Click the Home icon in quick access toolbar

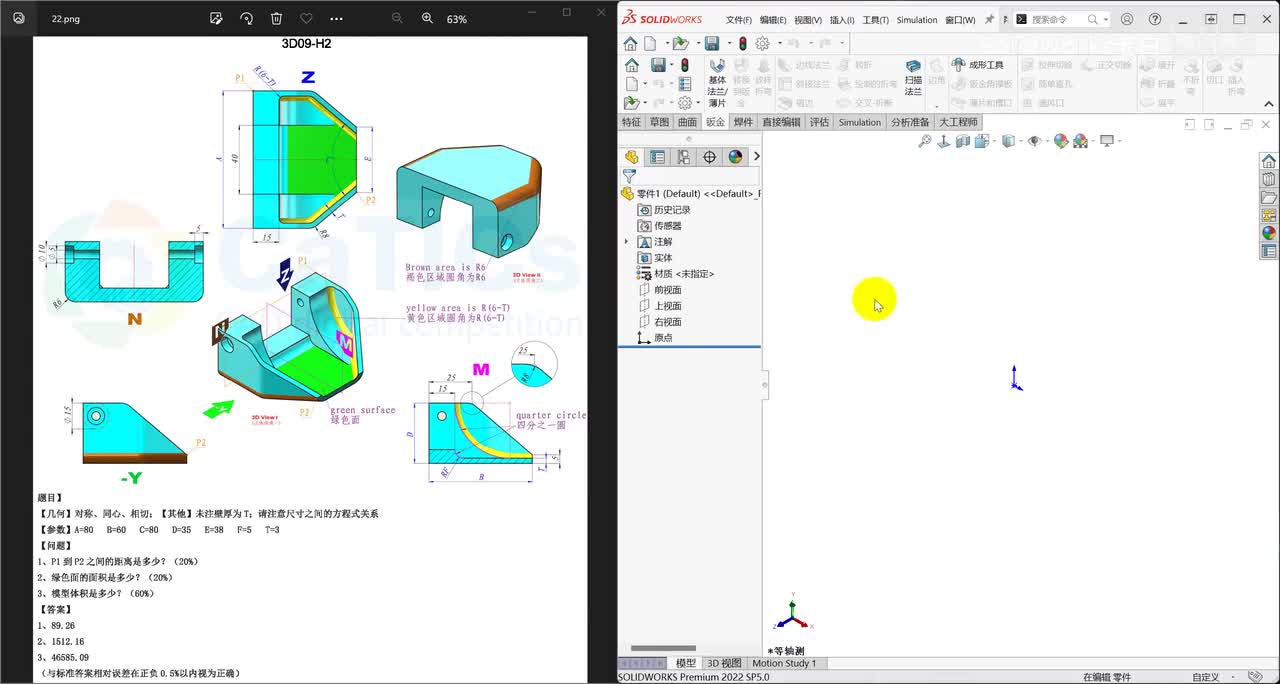click(630, 43)
